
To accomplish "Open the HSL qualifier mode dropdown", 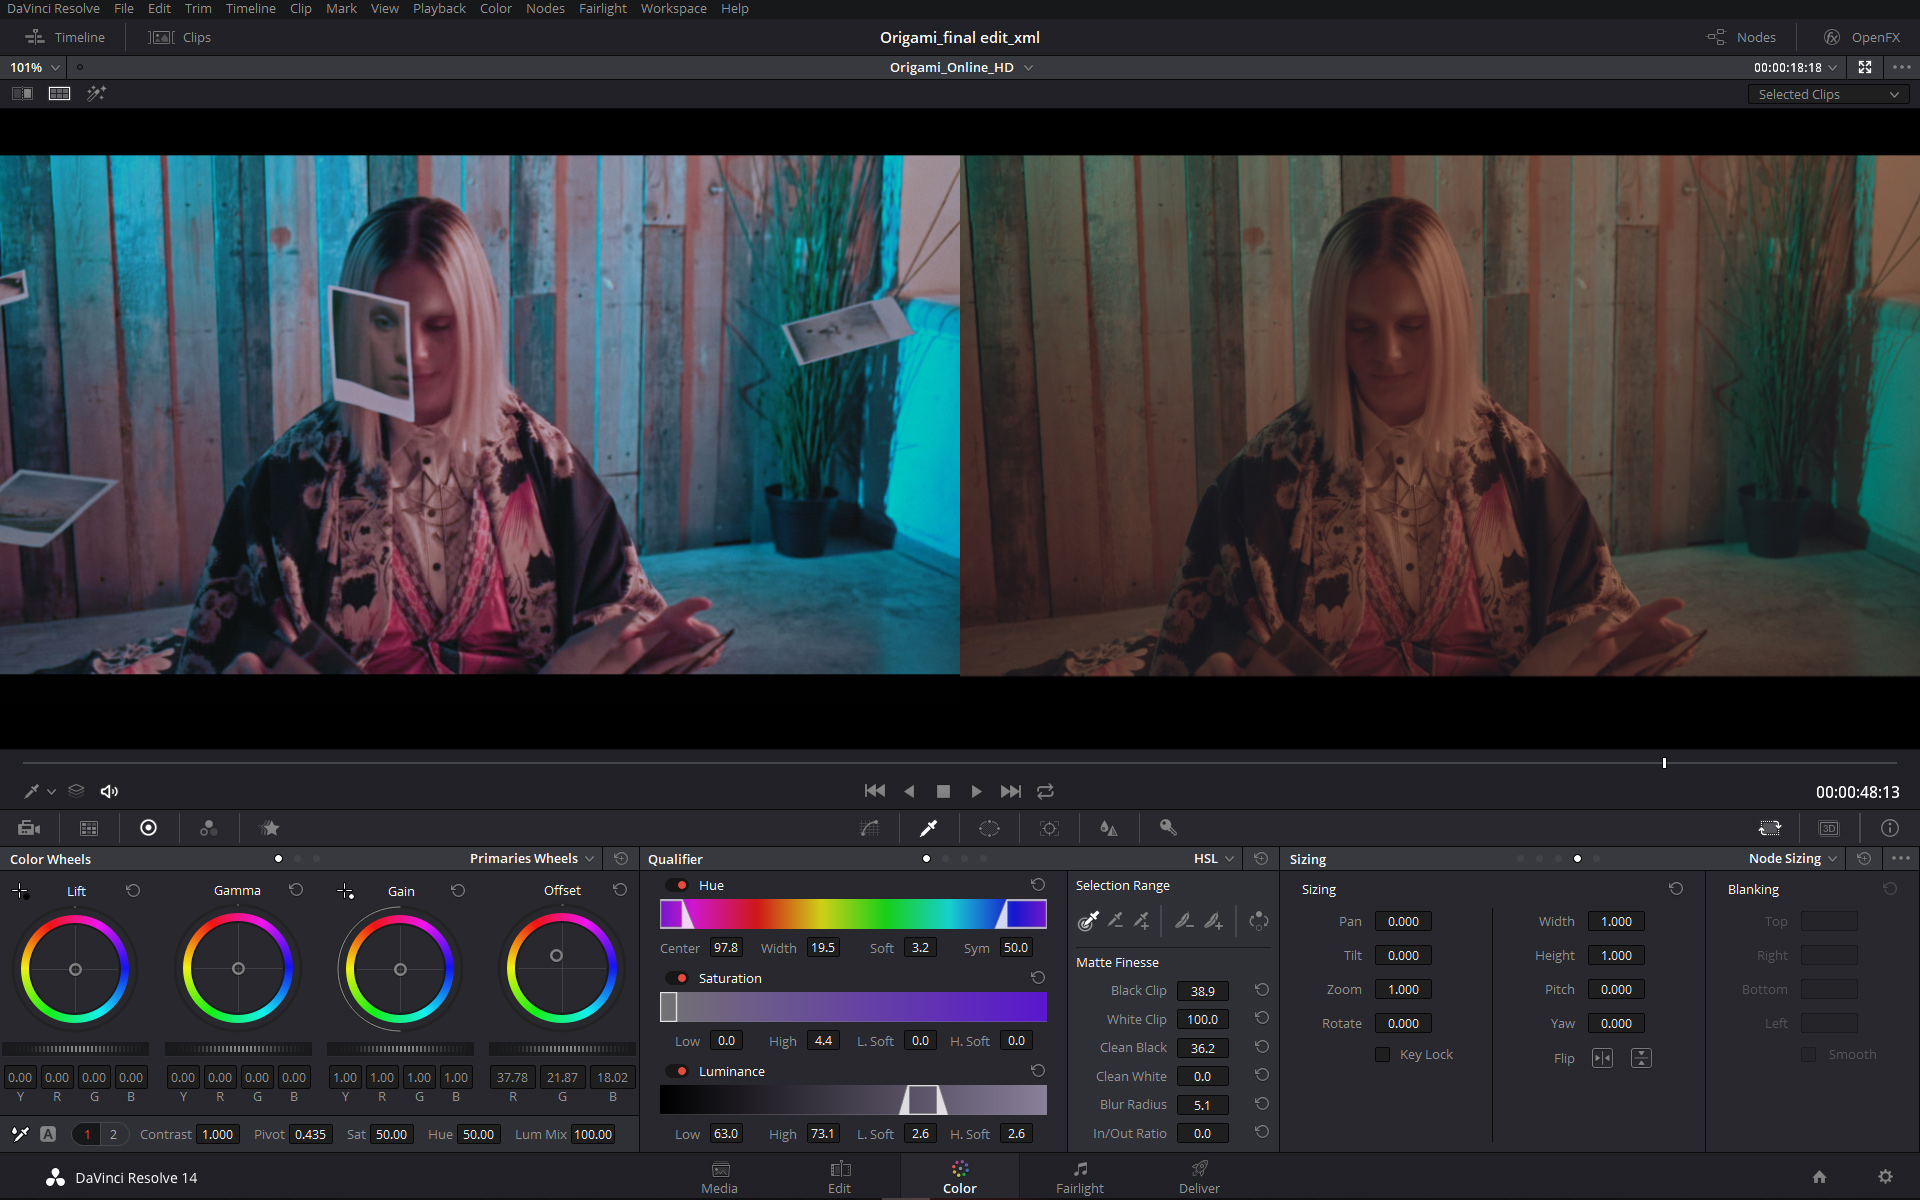I will click(x=1213, y=859).
